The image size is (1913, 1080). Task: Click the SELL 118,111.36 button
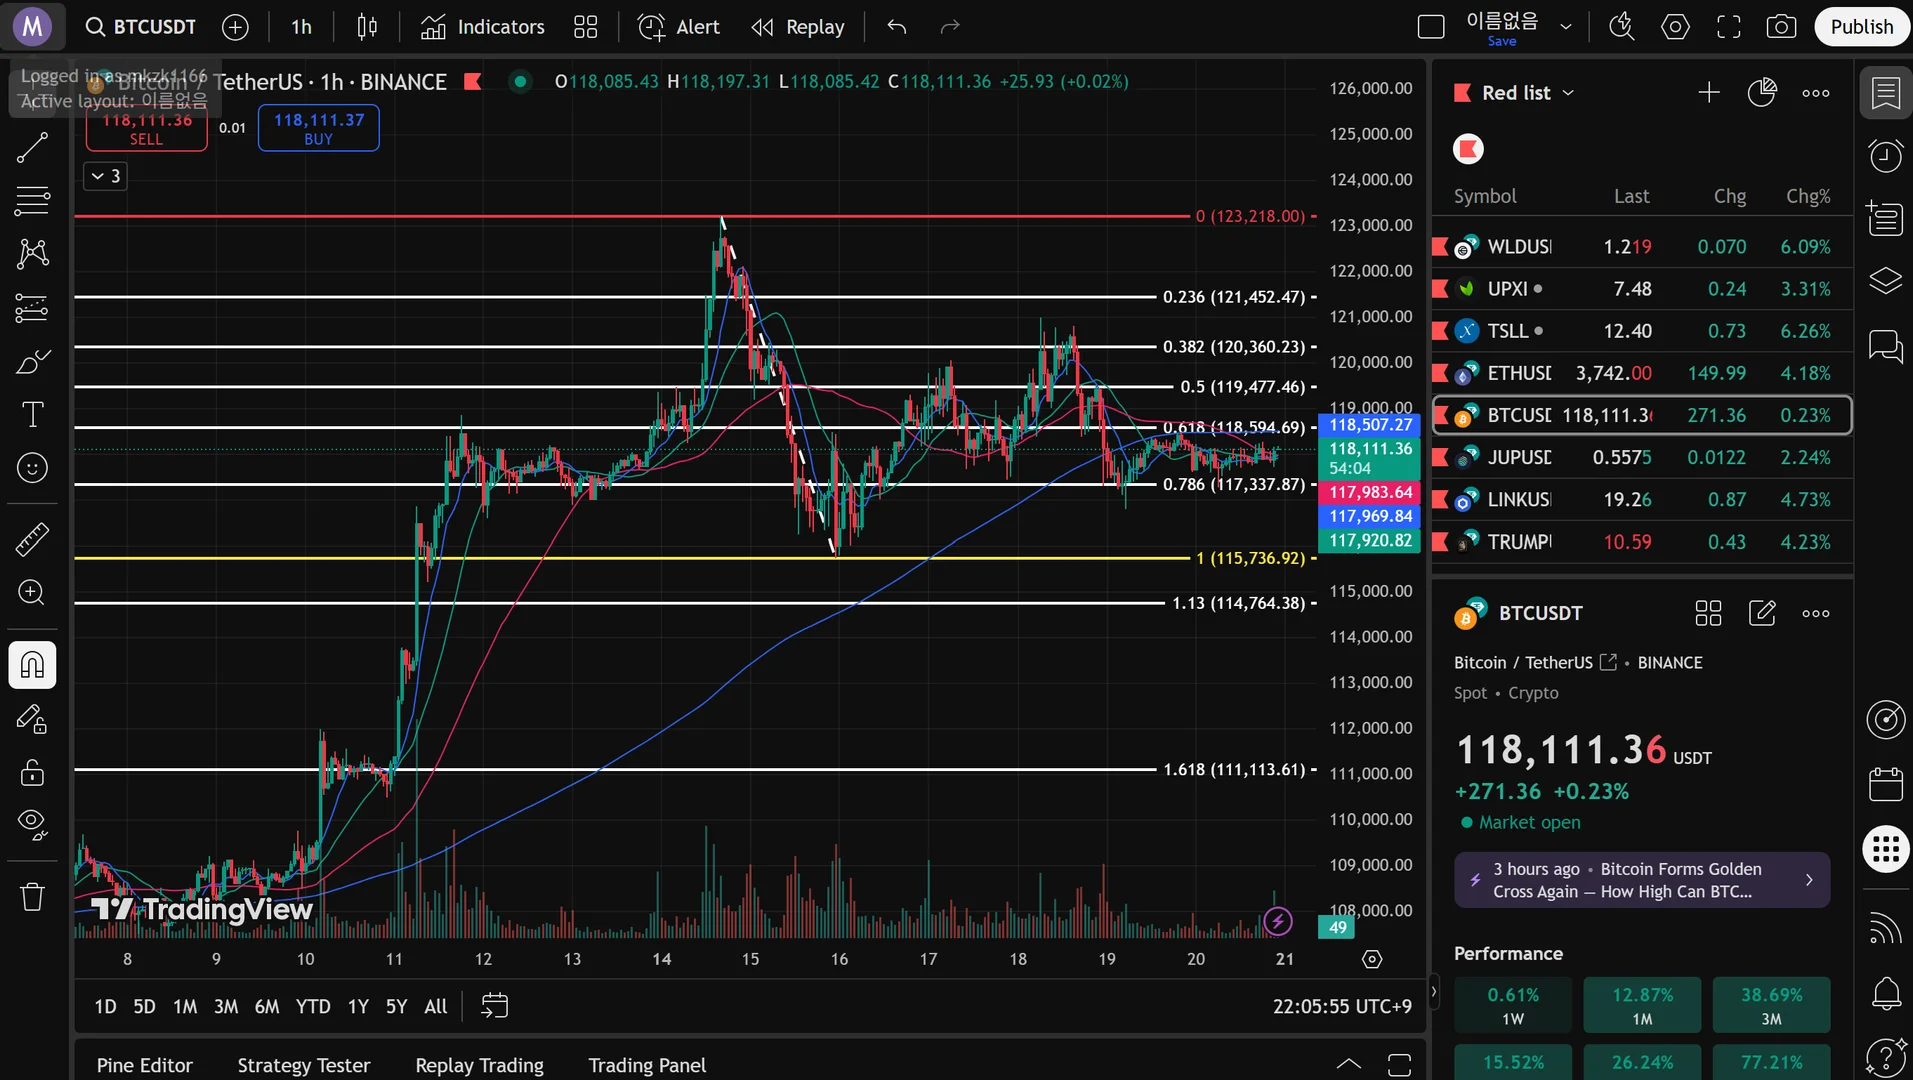pos(146,128)
